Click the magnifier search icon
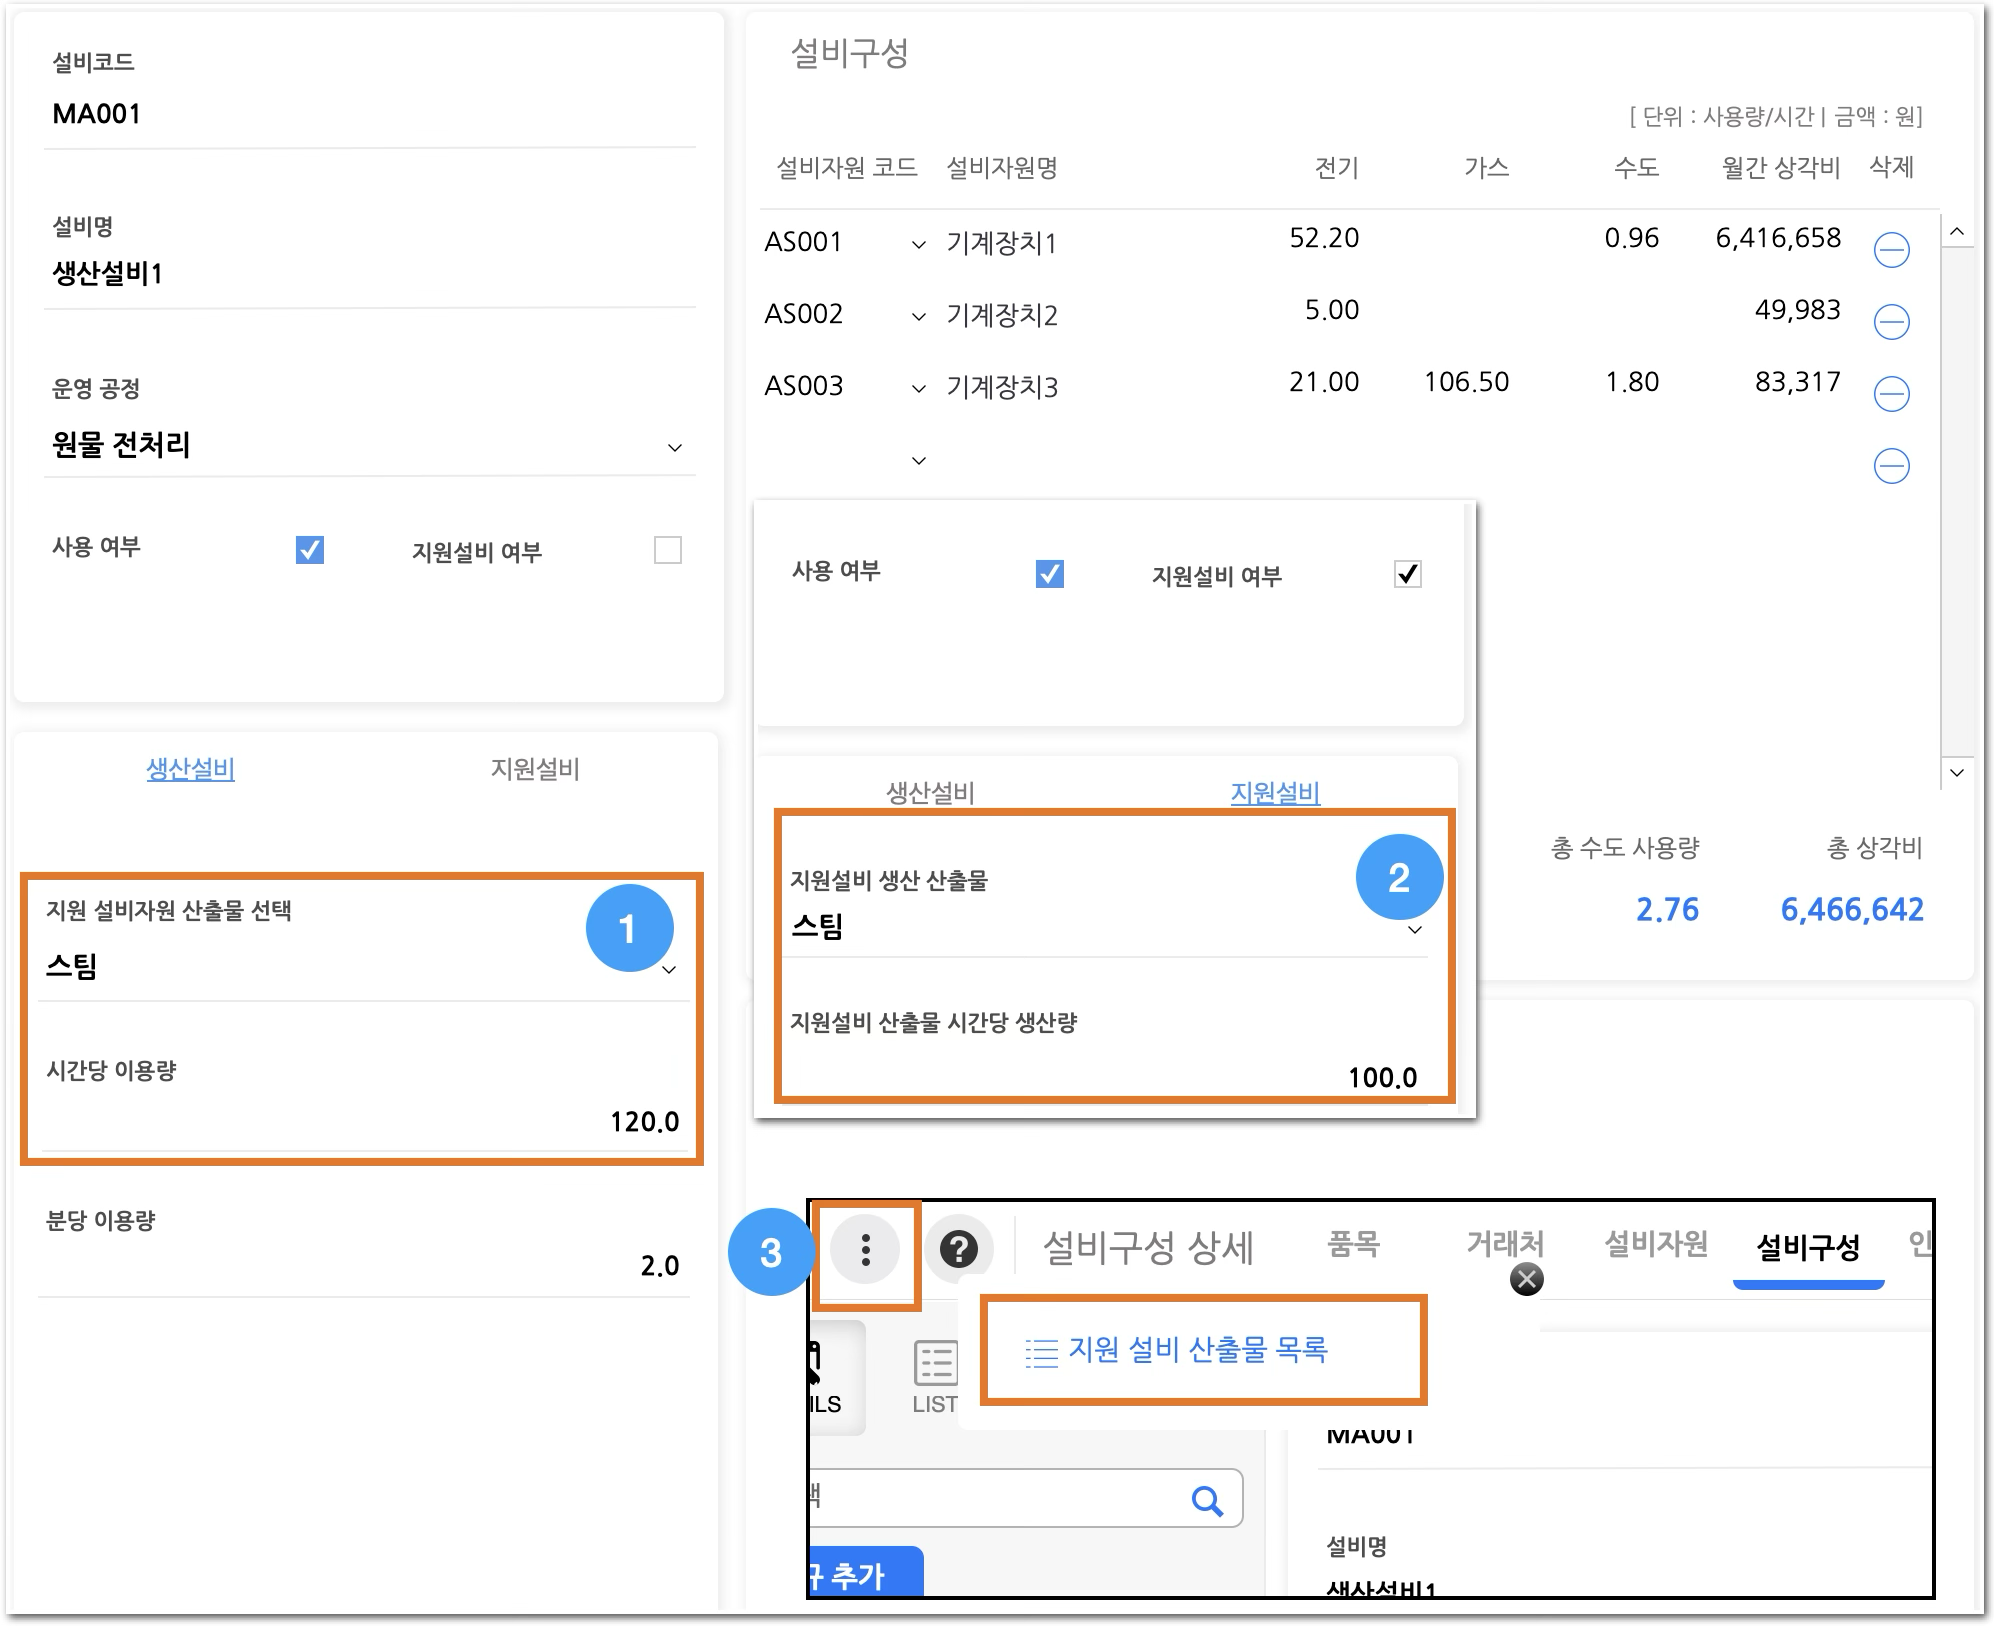Image resolution: width=1994 pixels, height=1626 pixels. pos(1207,1501)
